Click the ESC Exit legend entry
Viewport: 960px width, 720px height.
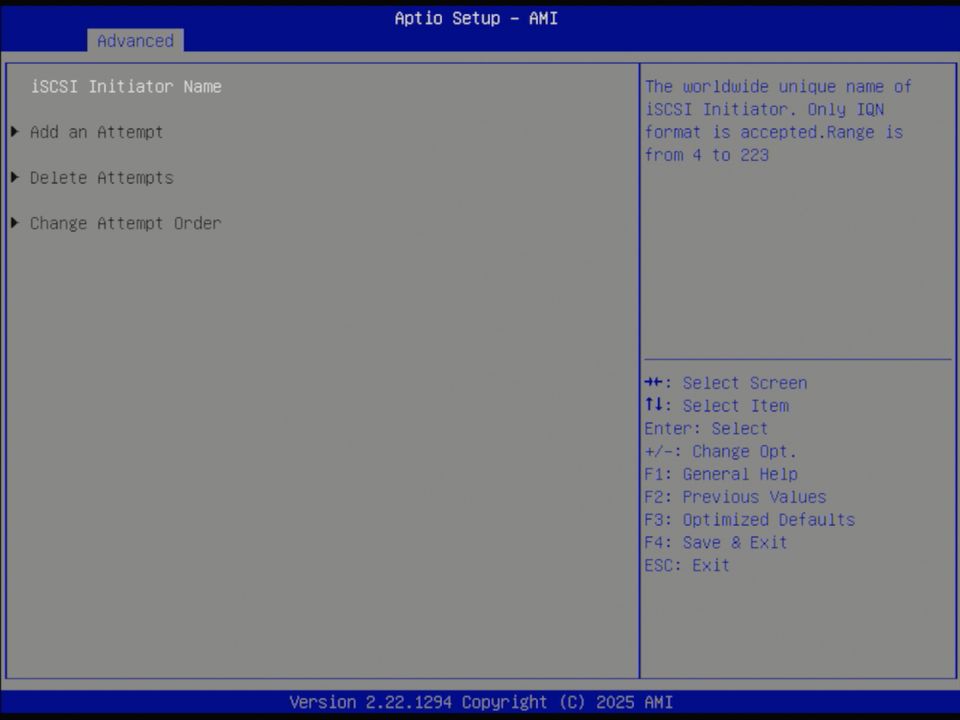point(686,565)
